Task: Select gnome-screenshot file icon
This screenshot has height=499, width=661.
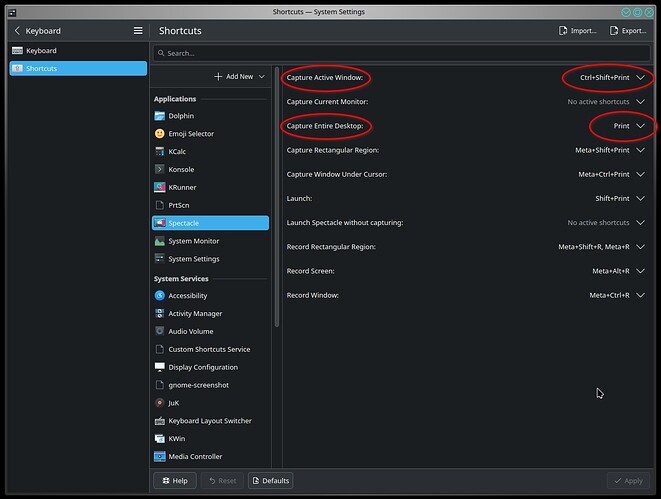Action: click(x=159, y=385)
